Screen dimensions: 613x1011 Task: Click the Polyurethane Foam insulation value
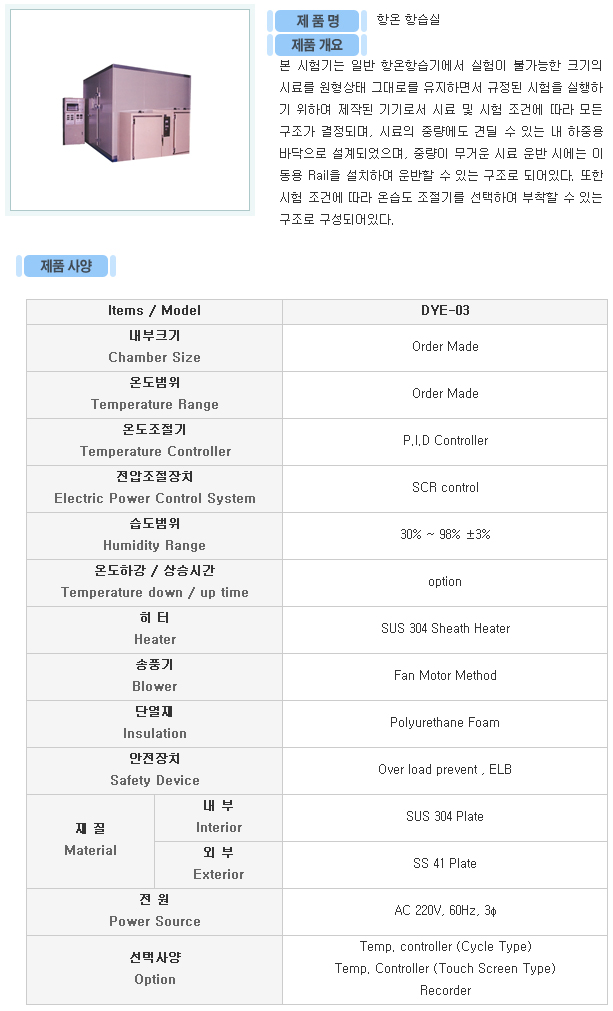[x=445, y=723]
